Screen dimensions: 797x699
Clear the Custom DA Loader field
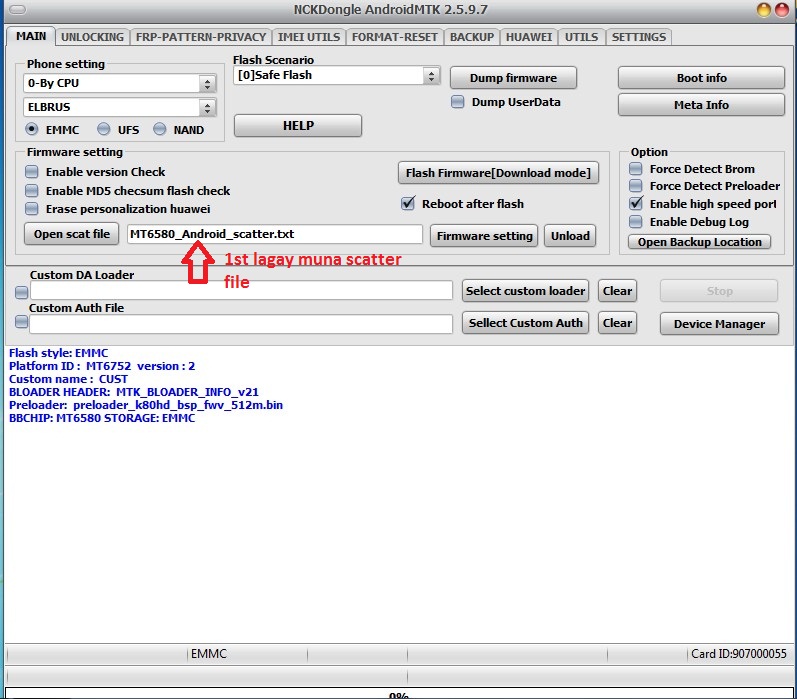pos(618,291)
